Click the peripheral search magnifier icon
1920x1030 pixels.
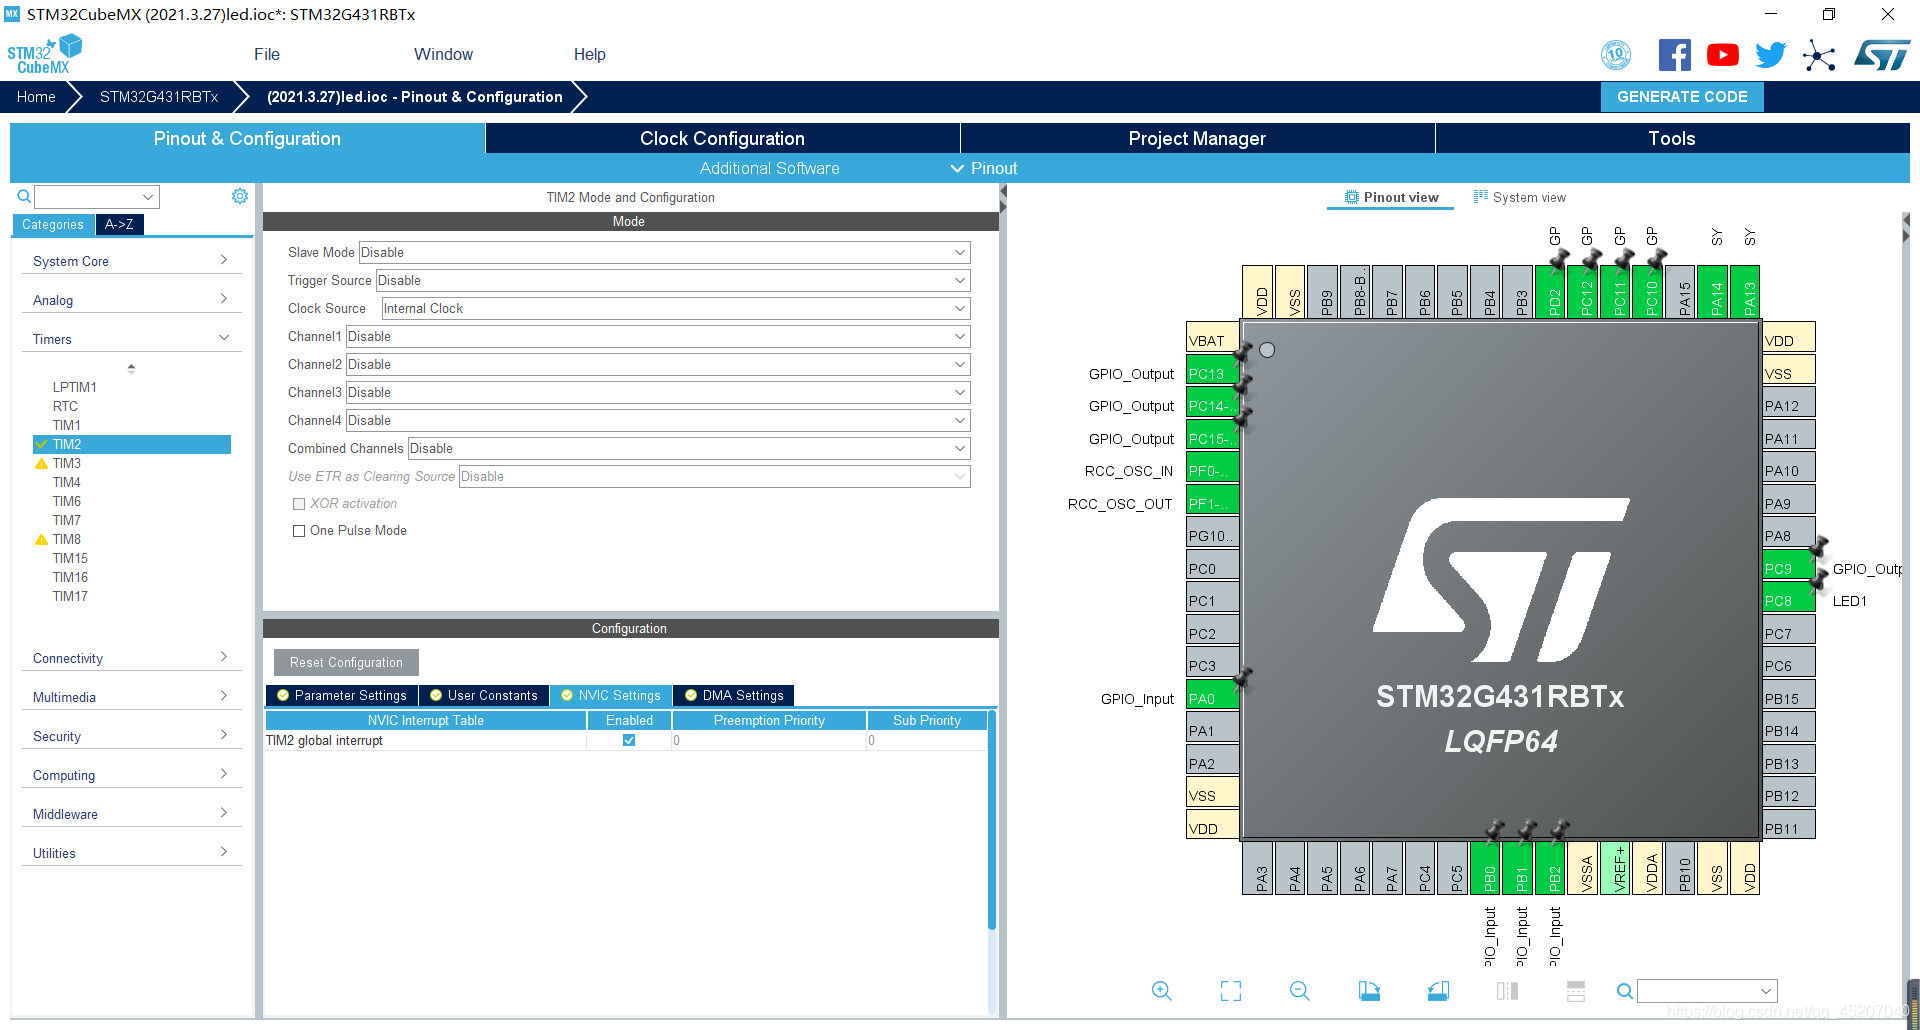pos(24,196)
